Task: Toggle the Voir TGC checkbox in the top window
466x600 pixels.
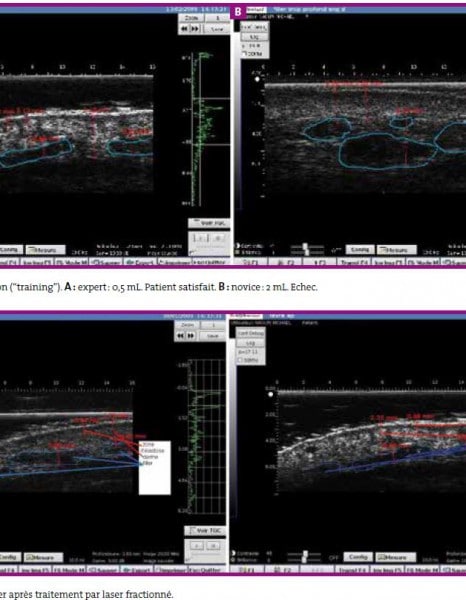Action: [209, 223]
